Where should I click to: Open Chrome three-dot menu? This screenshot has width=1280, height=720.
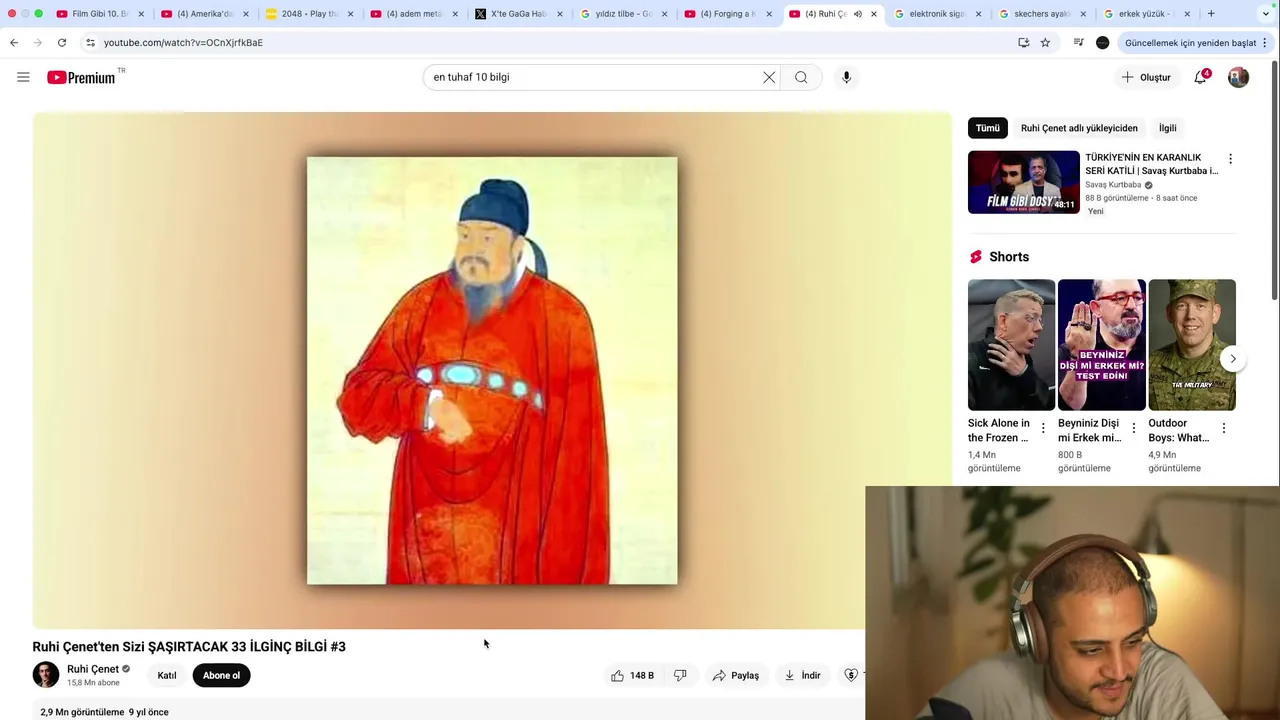point(1266,43)
